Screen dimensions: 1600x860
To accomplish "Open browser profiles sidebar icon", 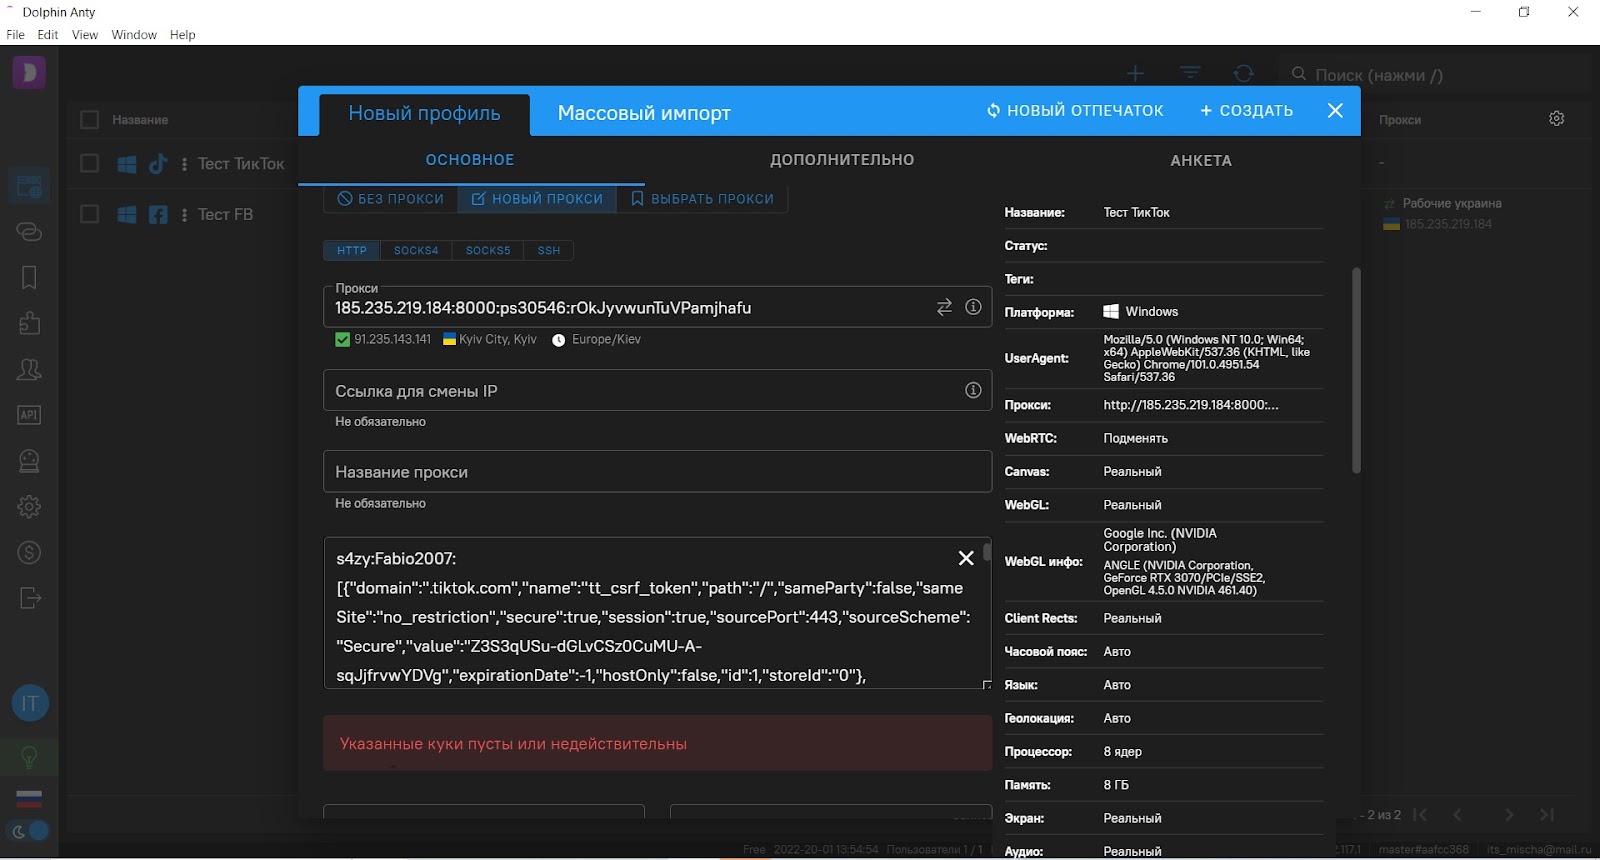I will [x=29, y=185].
